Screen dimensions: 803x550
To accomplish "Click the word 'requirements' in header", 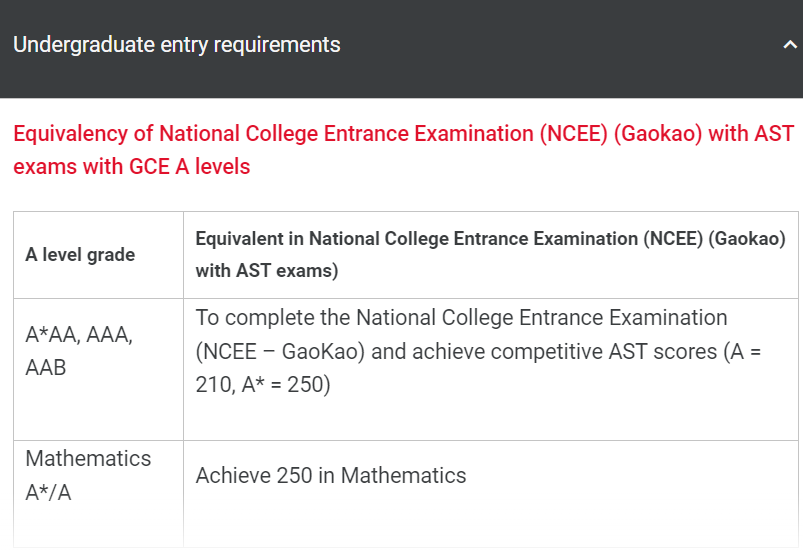I will [277, 45].
